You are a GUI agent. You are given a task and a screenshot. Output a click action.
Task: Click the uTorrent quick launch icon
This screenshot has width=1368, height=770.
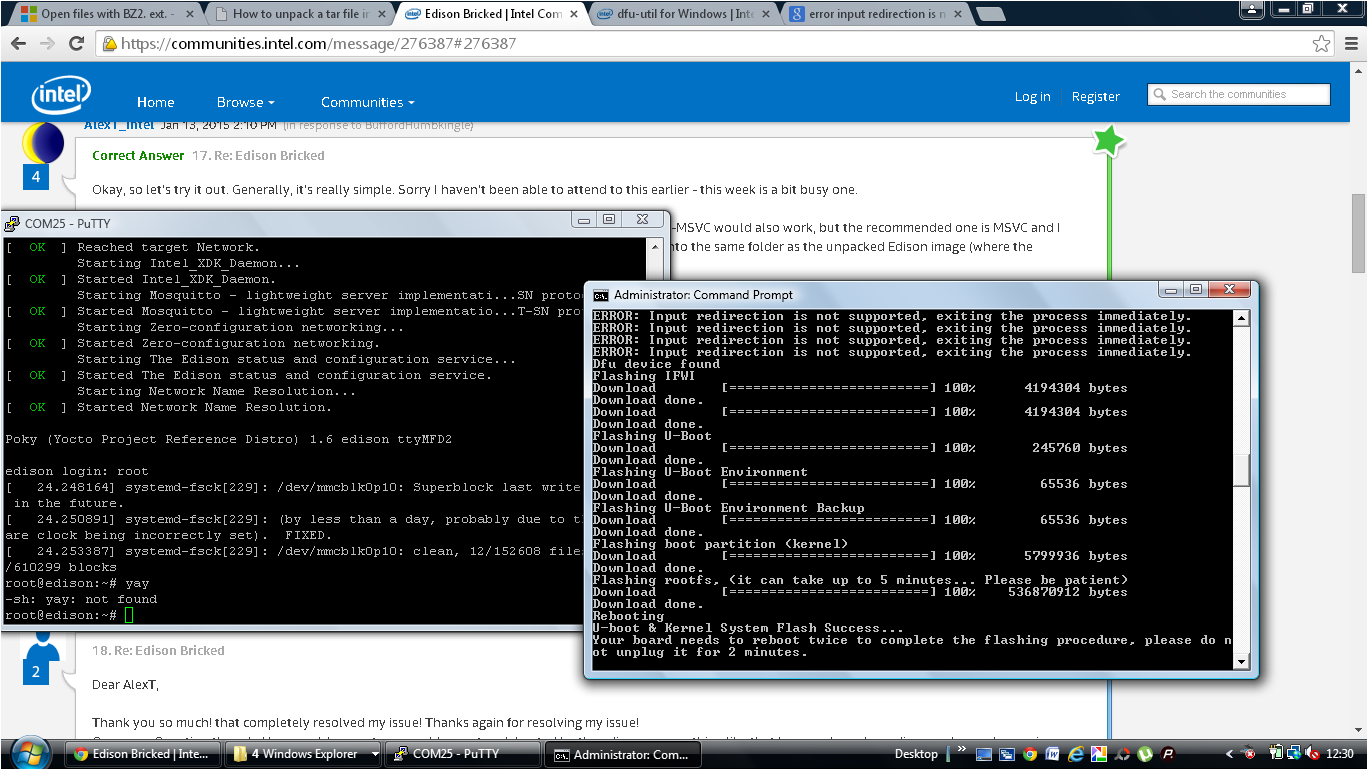pyautogui.click(x=1145, y=754)
